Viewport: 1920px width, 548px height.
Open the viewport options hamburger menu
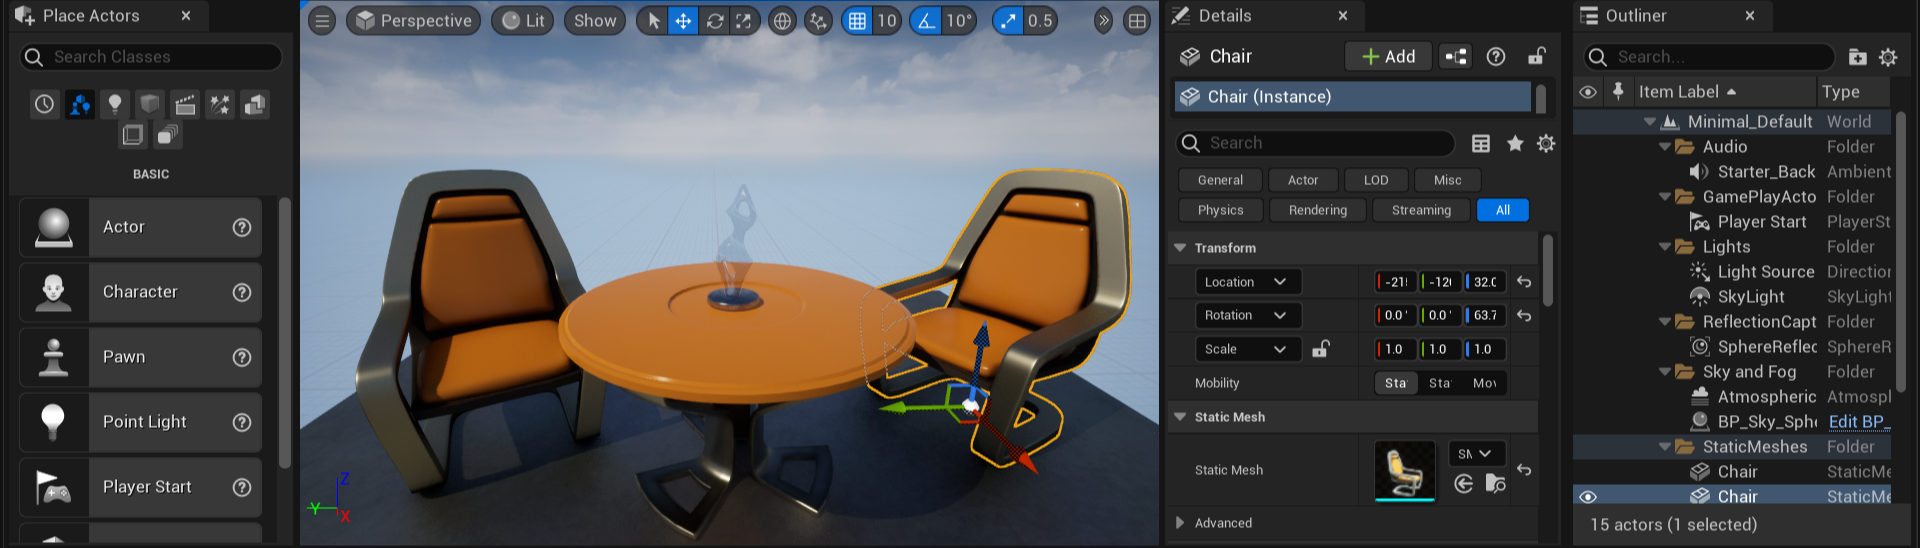[x=322, y=21]
